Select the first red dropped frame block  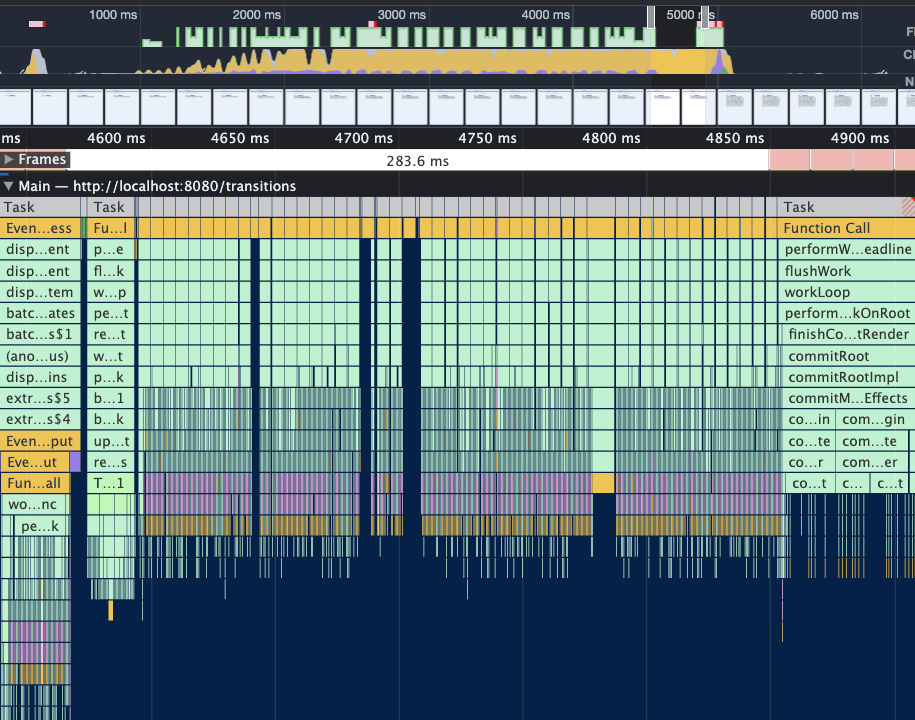click(x=788, y=160)
